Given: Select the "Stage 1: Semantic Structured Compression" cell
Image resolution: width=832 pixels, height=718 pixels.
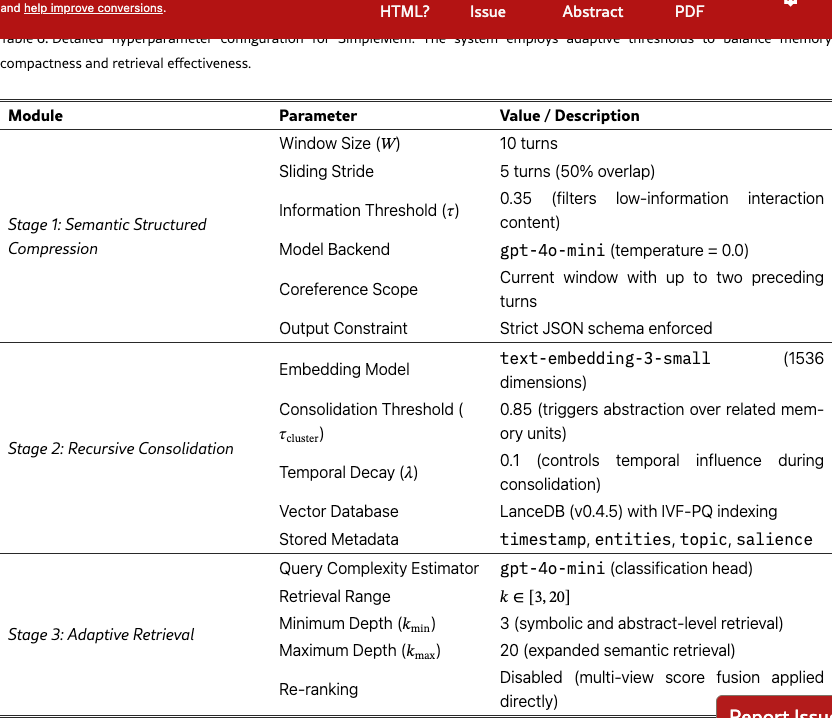Looking at the screenshot, I should 107,236.
